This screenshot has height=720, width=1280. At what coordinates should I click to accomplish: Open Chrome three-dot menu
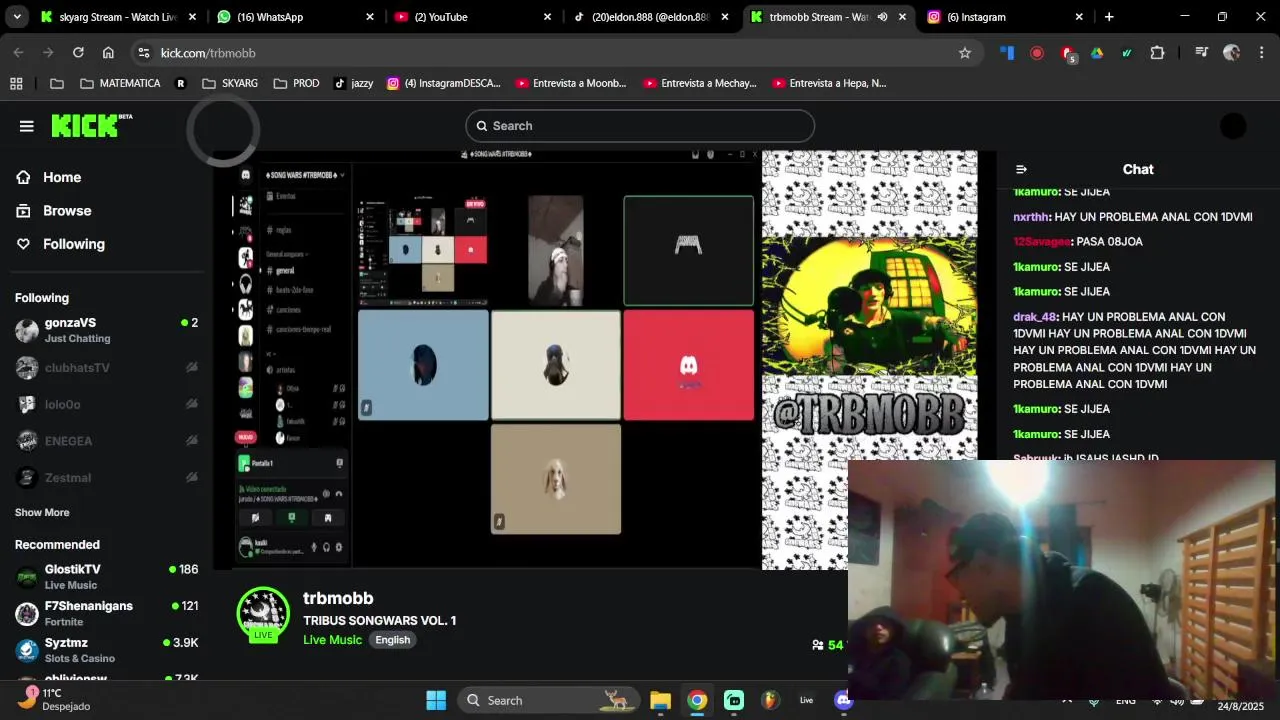pos(1262,53)
